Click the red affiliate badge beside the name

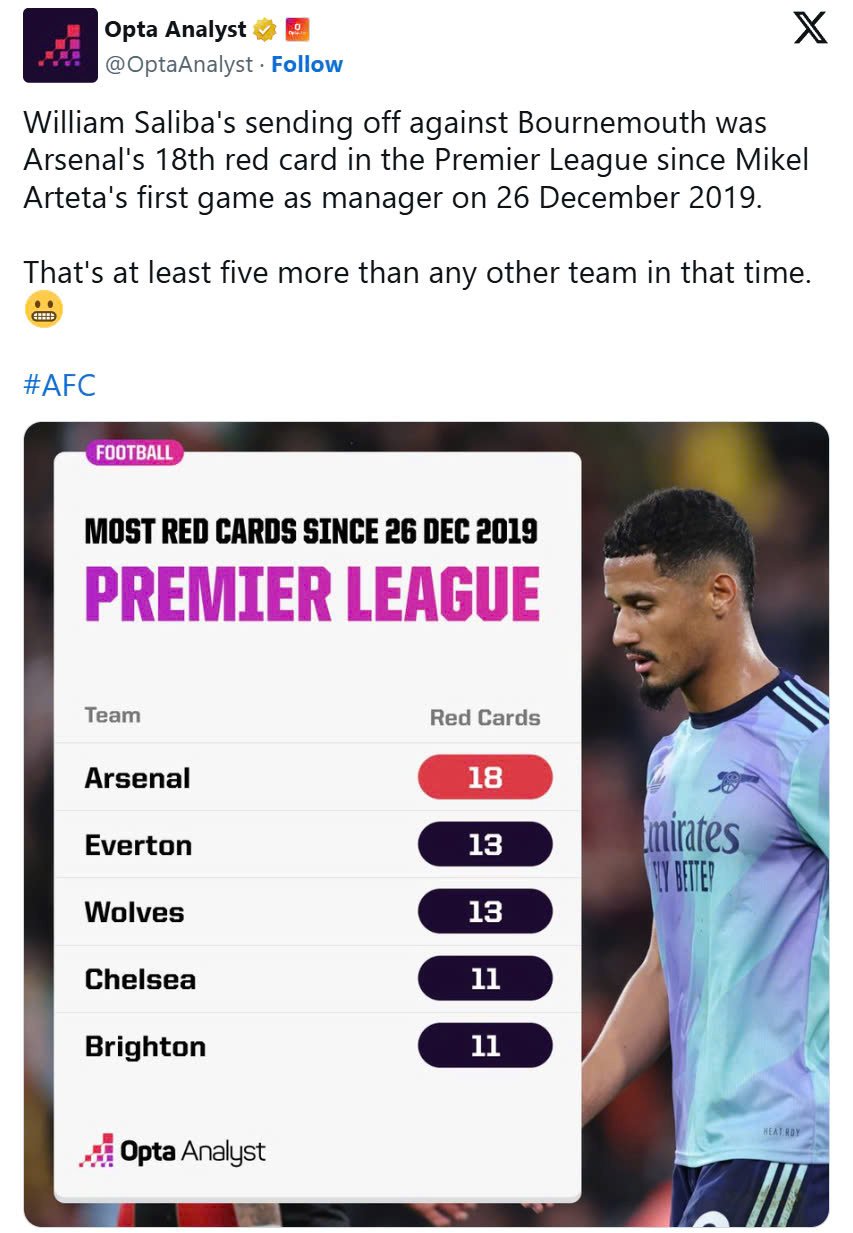pyautogui.click(x=297, y=30)
